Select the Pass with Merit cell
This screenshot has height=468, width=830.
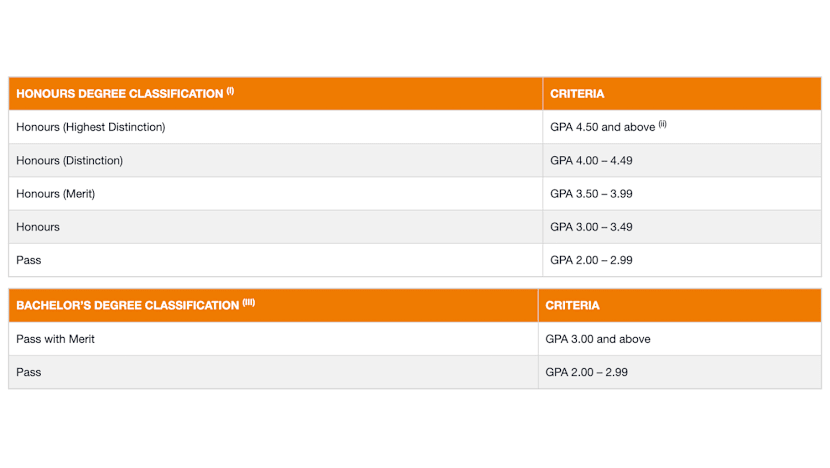(x=56, y=339)
